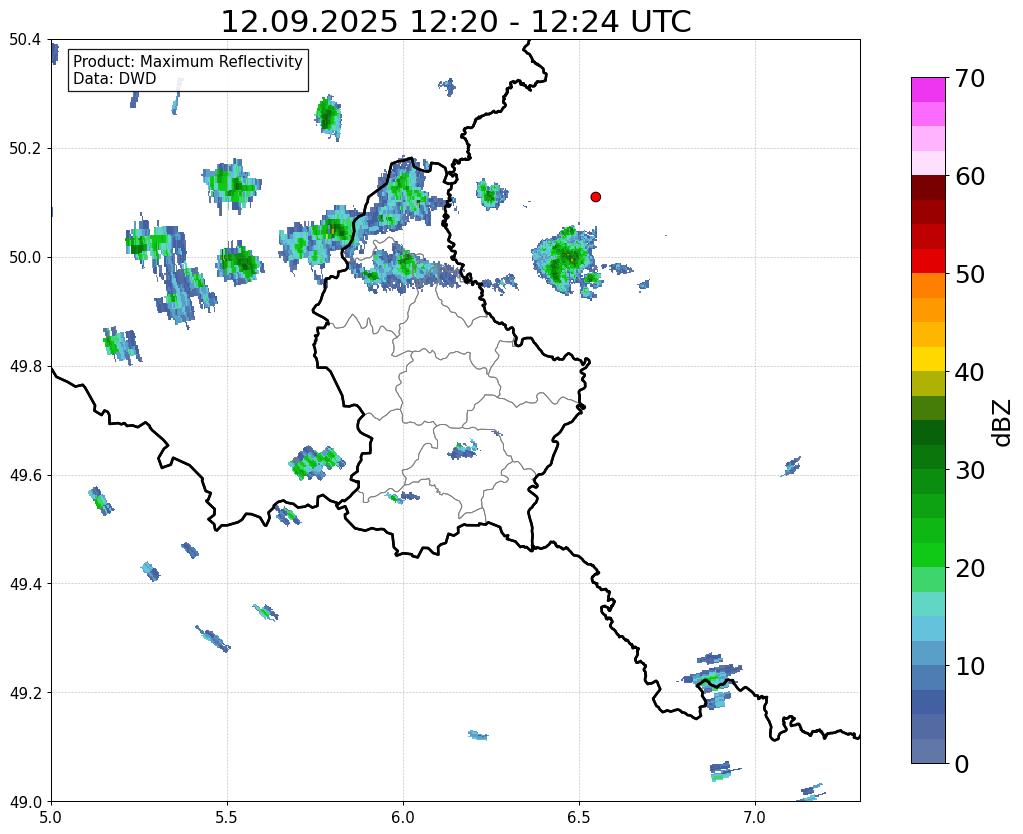Screen dimensions: 1023x834
Task: Click the 60 tick label on the colorbar
Action: [969, 176]
